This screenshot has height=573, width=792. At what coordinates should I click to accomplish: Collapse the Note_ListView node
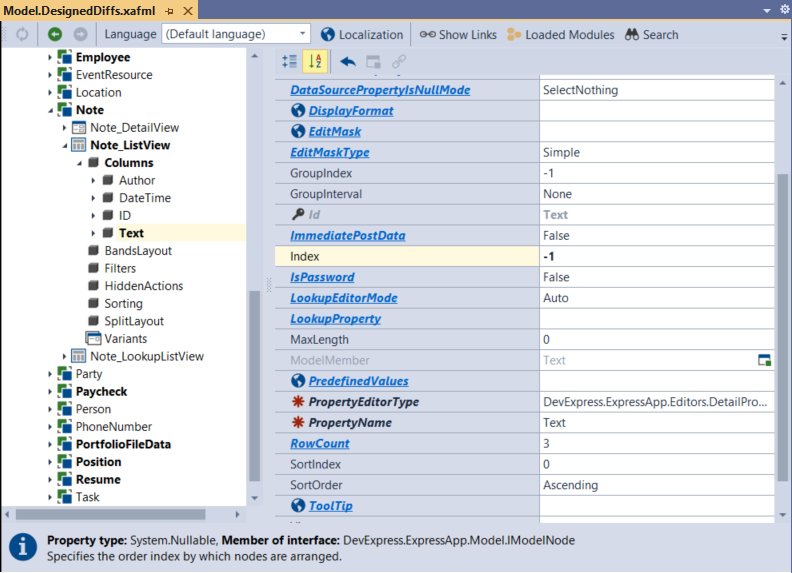(x=65, y=146)
